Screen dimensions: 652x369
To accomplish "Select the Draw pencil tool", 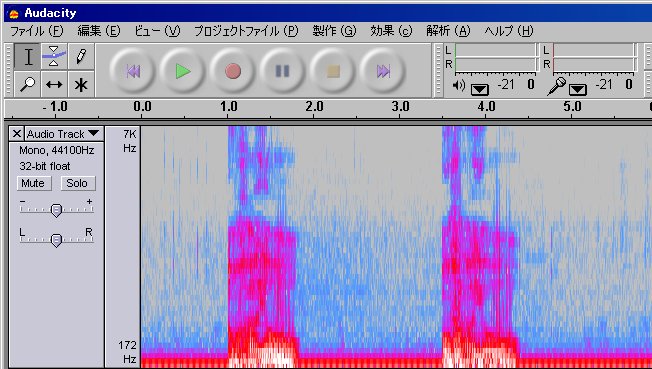I will tap(81, 57).
